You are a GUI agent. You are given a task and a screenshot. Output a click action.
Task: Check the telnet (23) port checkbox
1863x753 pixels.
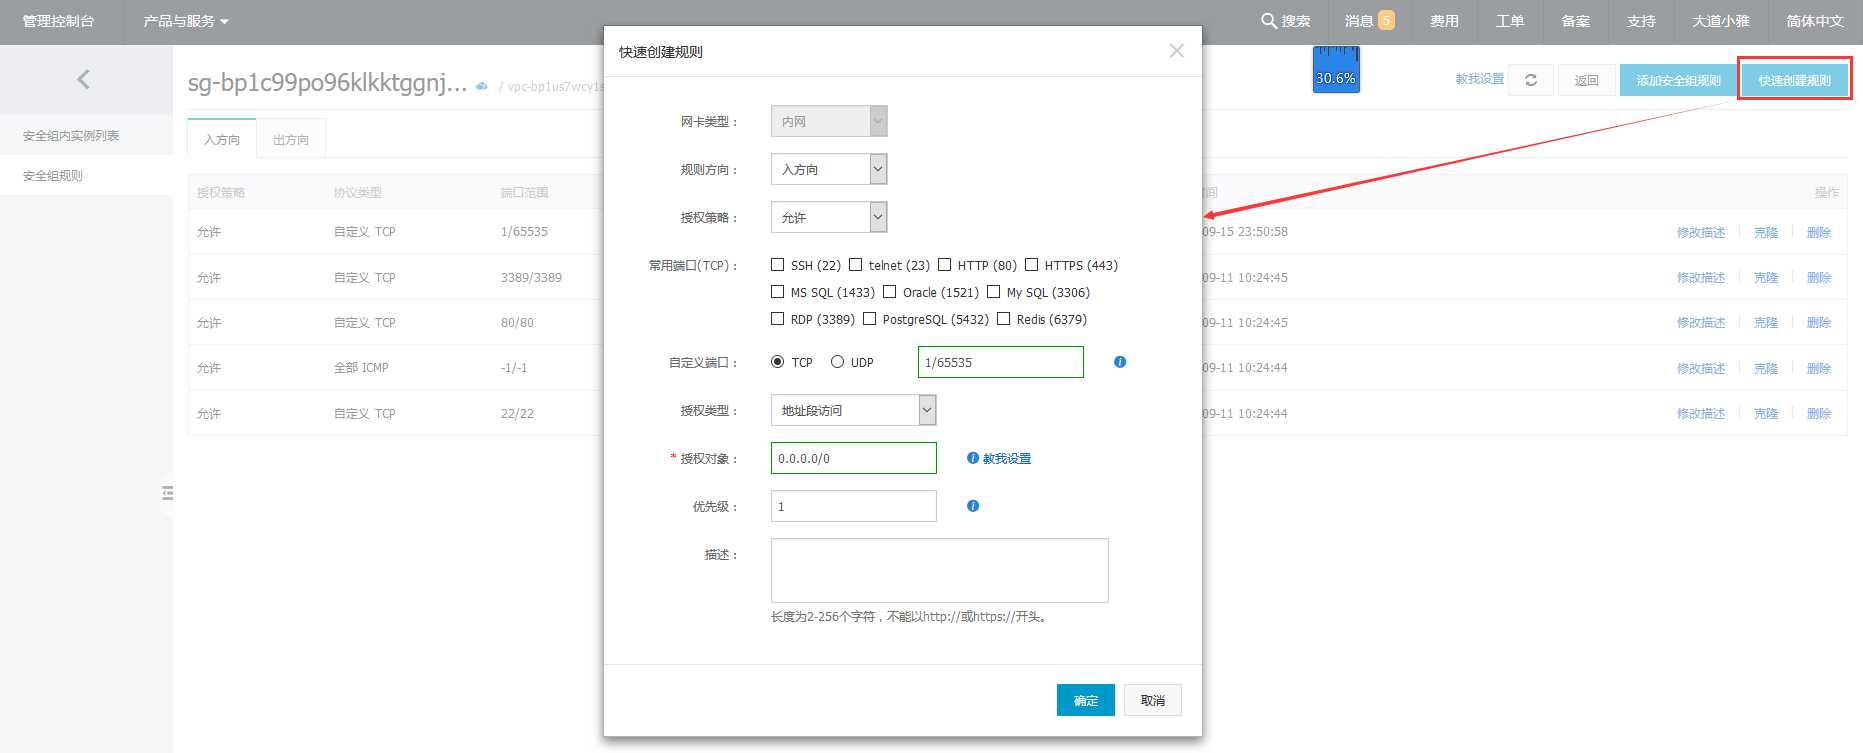point(855,265)
